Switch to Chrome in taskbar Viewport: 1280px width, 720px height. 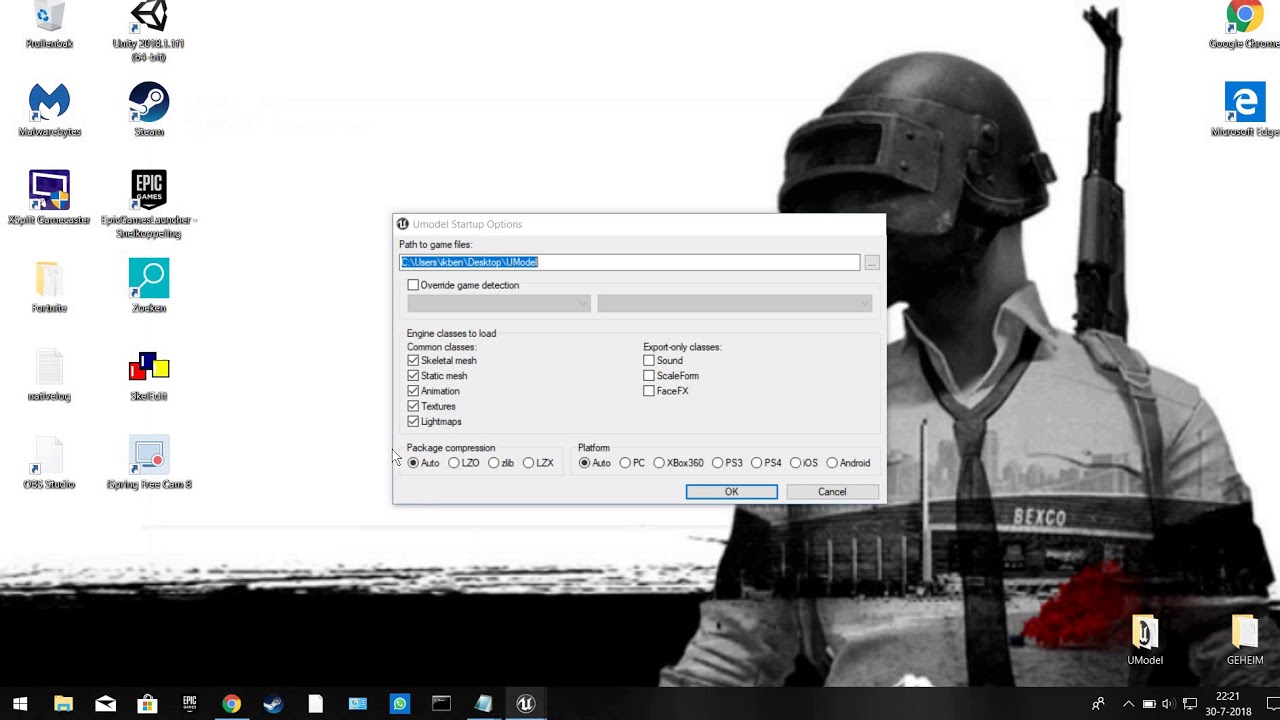231,704
